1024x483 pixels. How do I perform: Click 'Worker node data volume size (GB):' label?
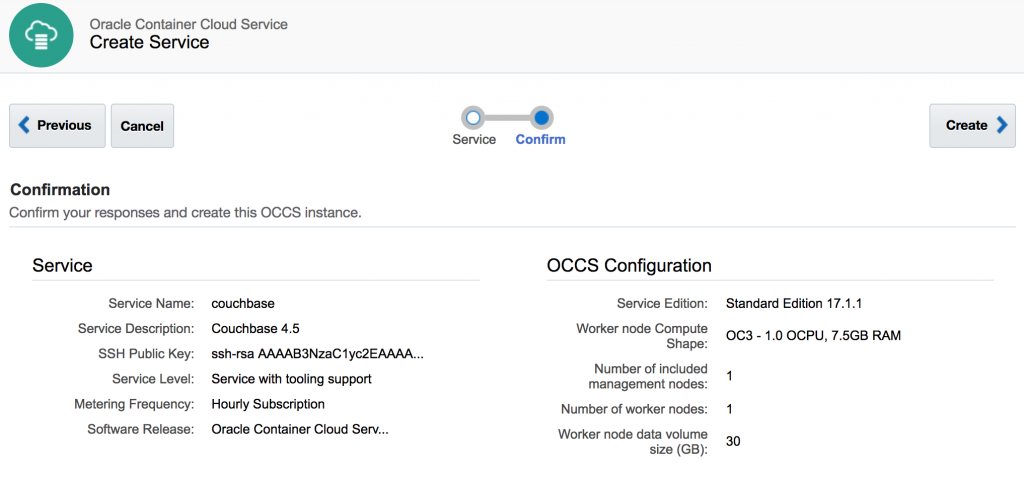point(633,442)
